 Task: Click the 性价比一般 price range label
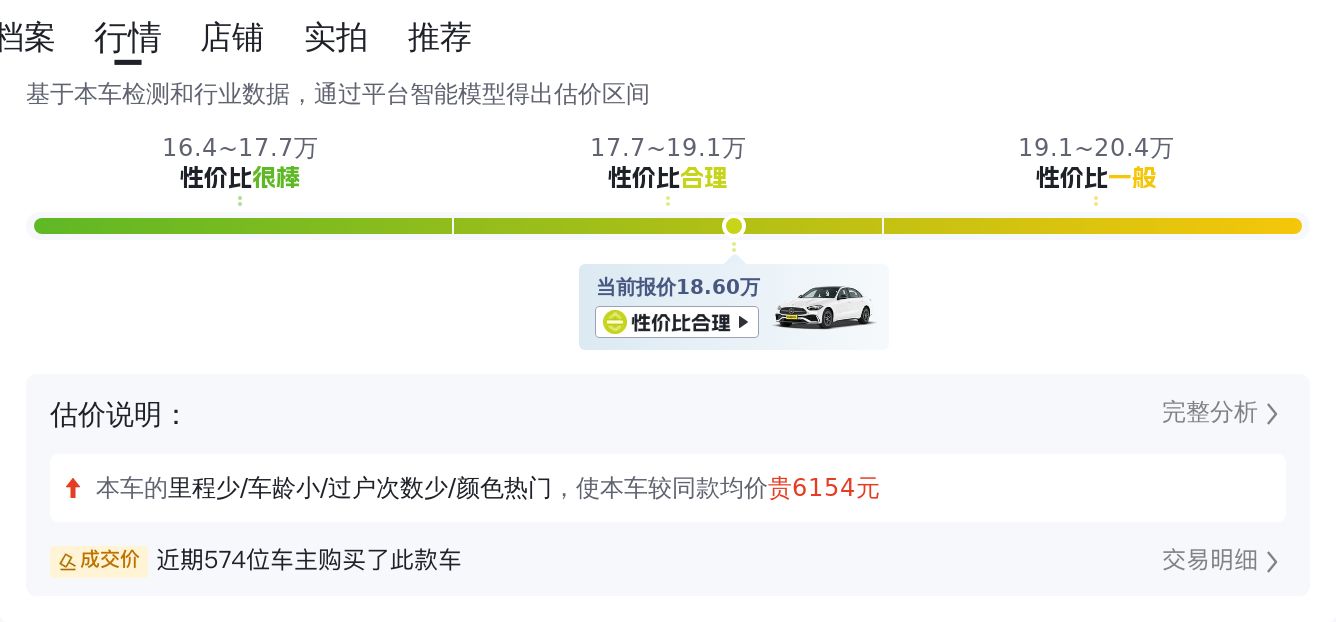[x=1096, y=178]
